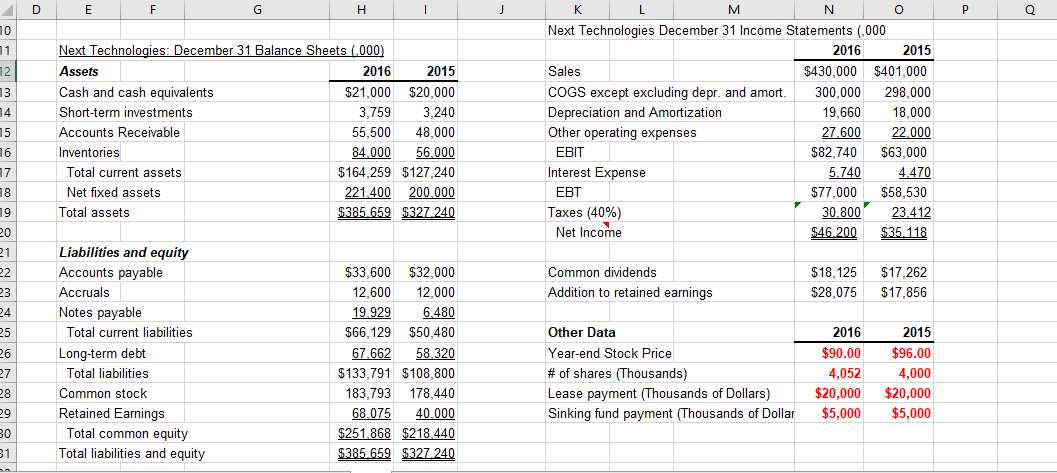Click the $251,868 common equity cell
Image resolution: width=1057 pixels, height=473 pixels.
point(367,433)
